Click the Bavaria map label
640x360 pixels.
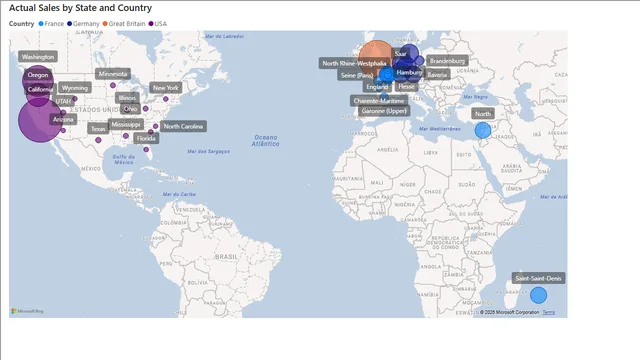click(x=437, y=75)
